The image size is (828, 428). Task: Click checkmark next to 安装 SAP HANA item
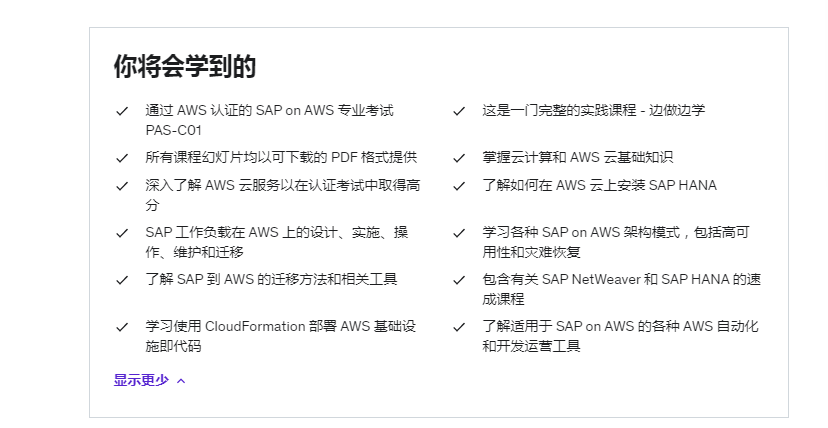[x=459, y=186]
